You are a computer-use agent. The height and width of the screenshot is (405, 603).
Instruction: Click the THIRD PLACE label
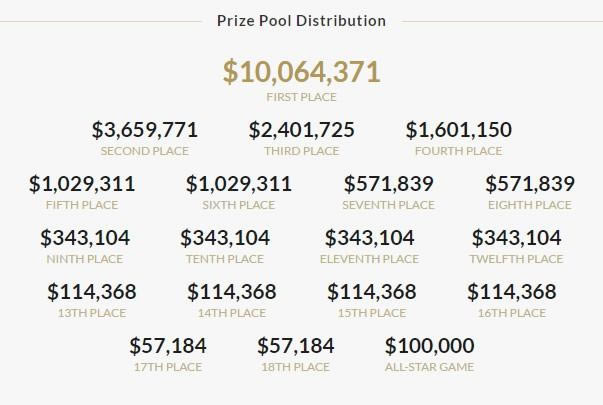301,151
